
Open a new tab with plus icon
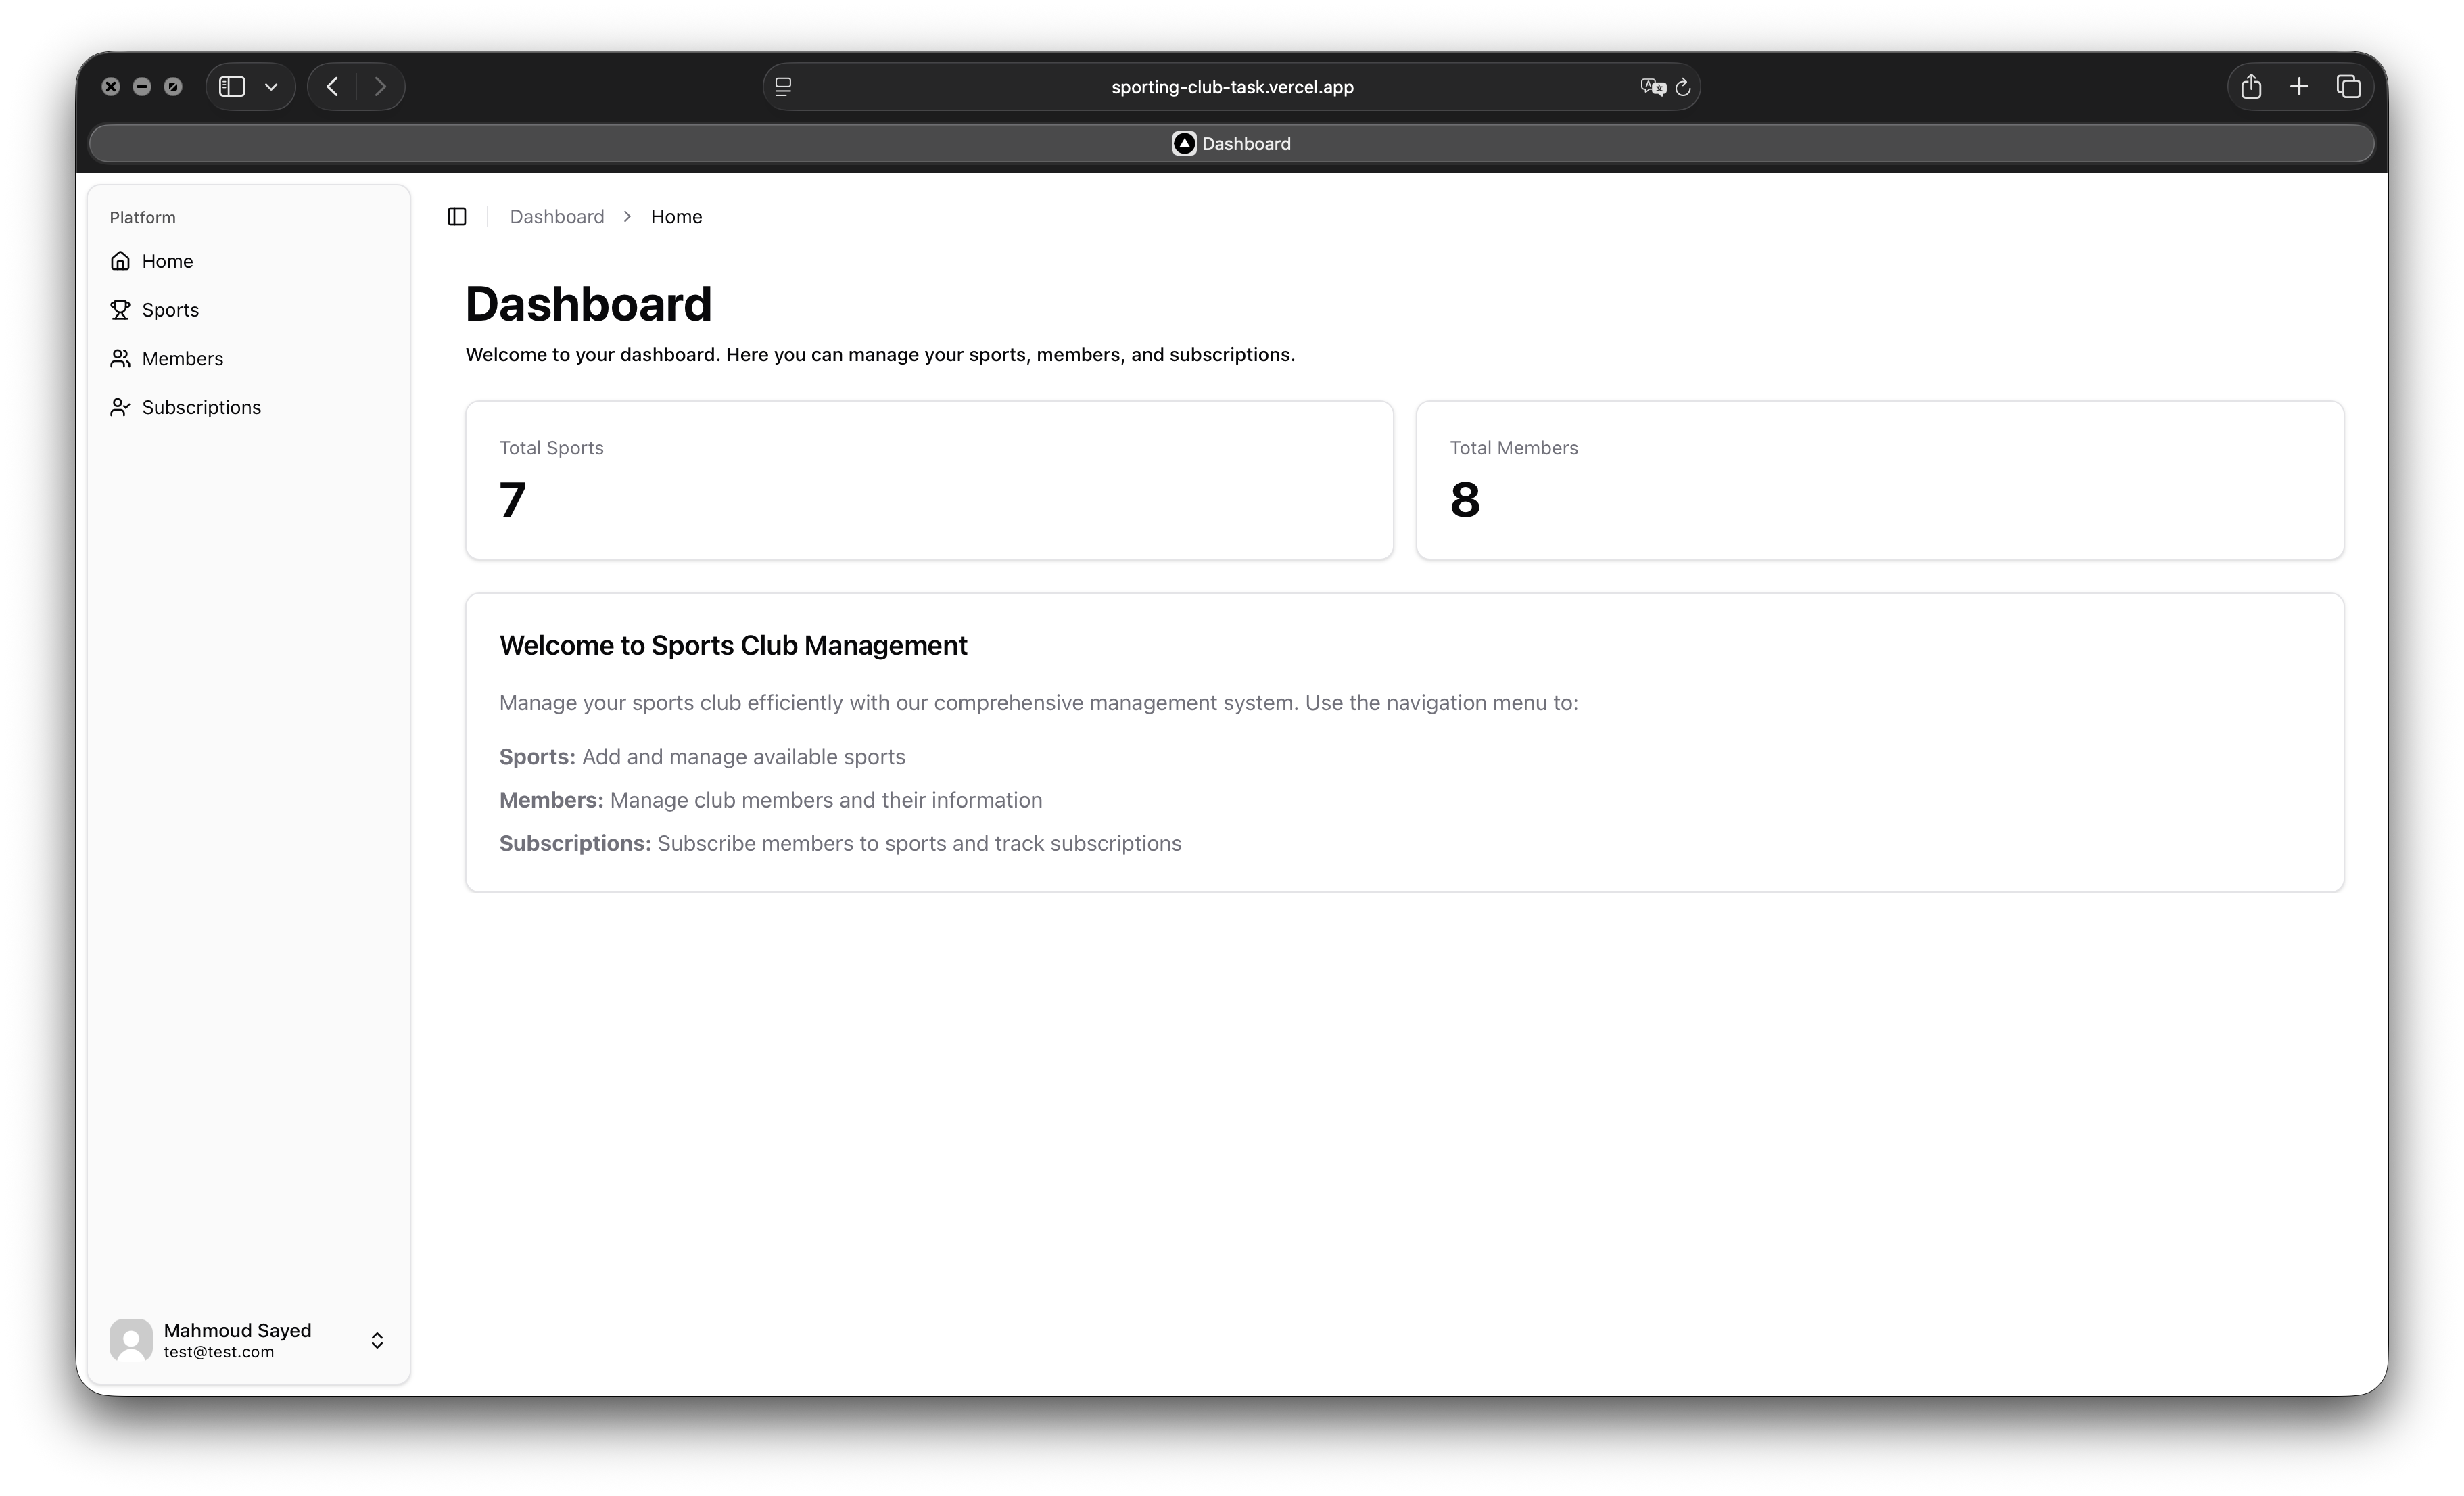2299,87
